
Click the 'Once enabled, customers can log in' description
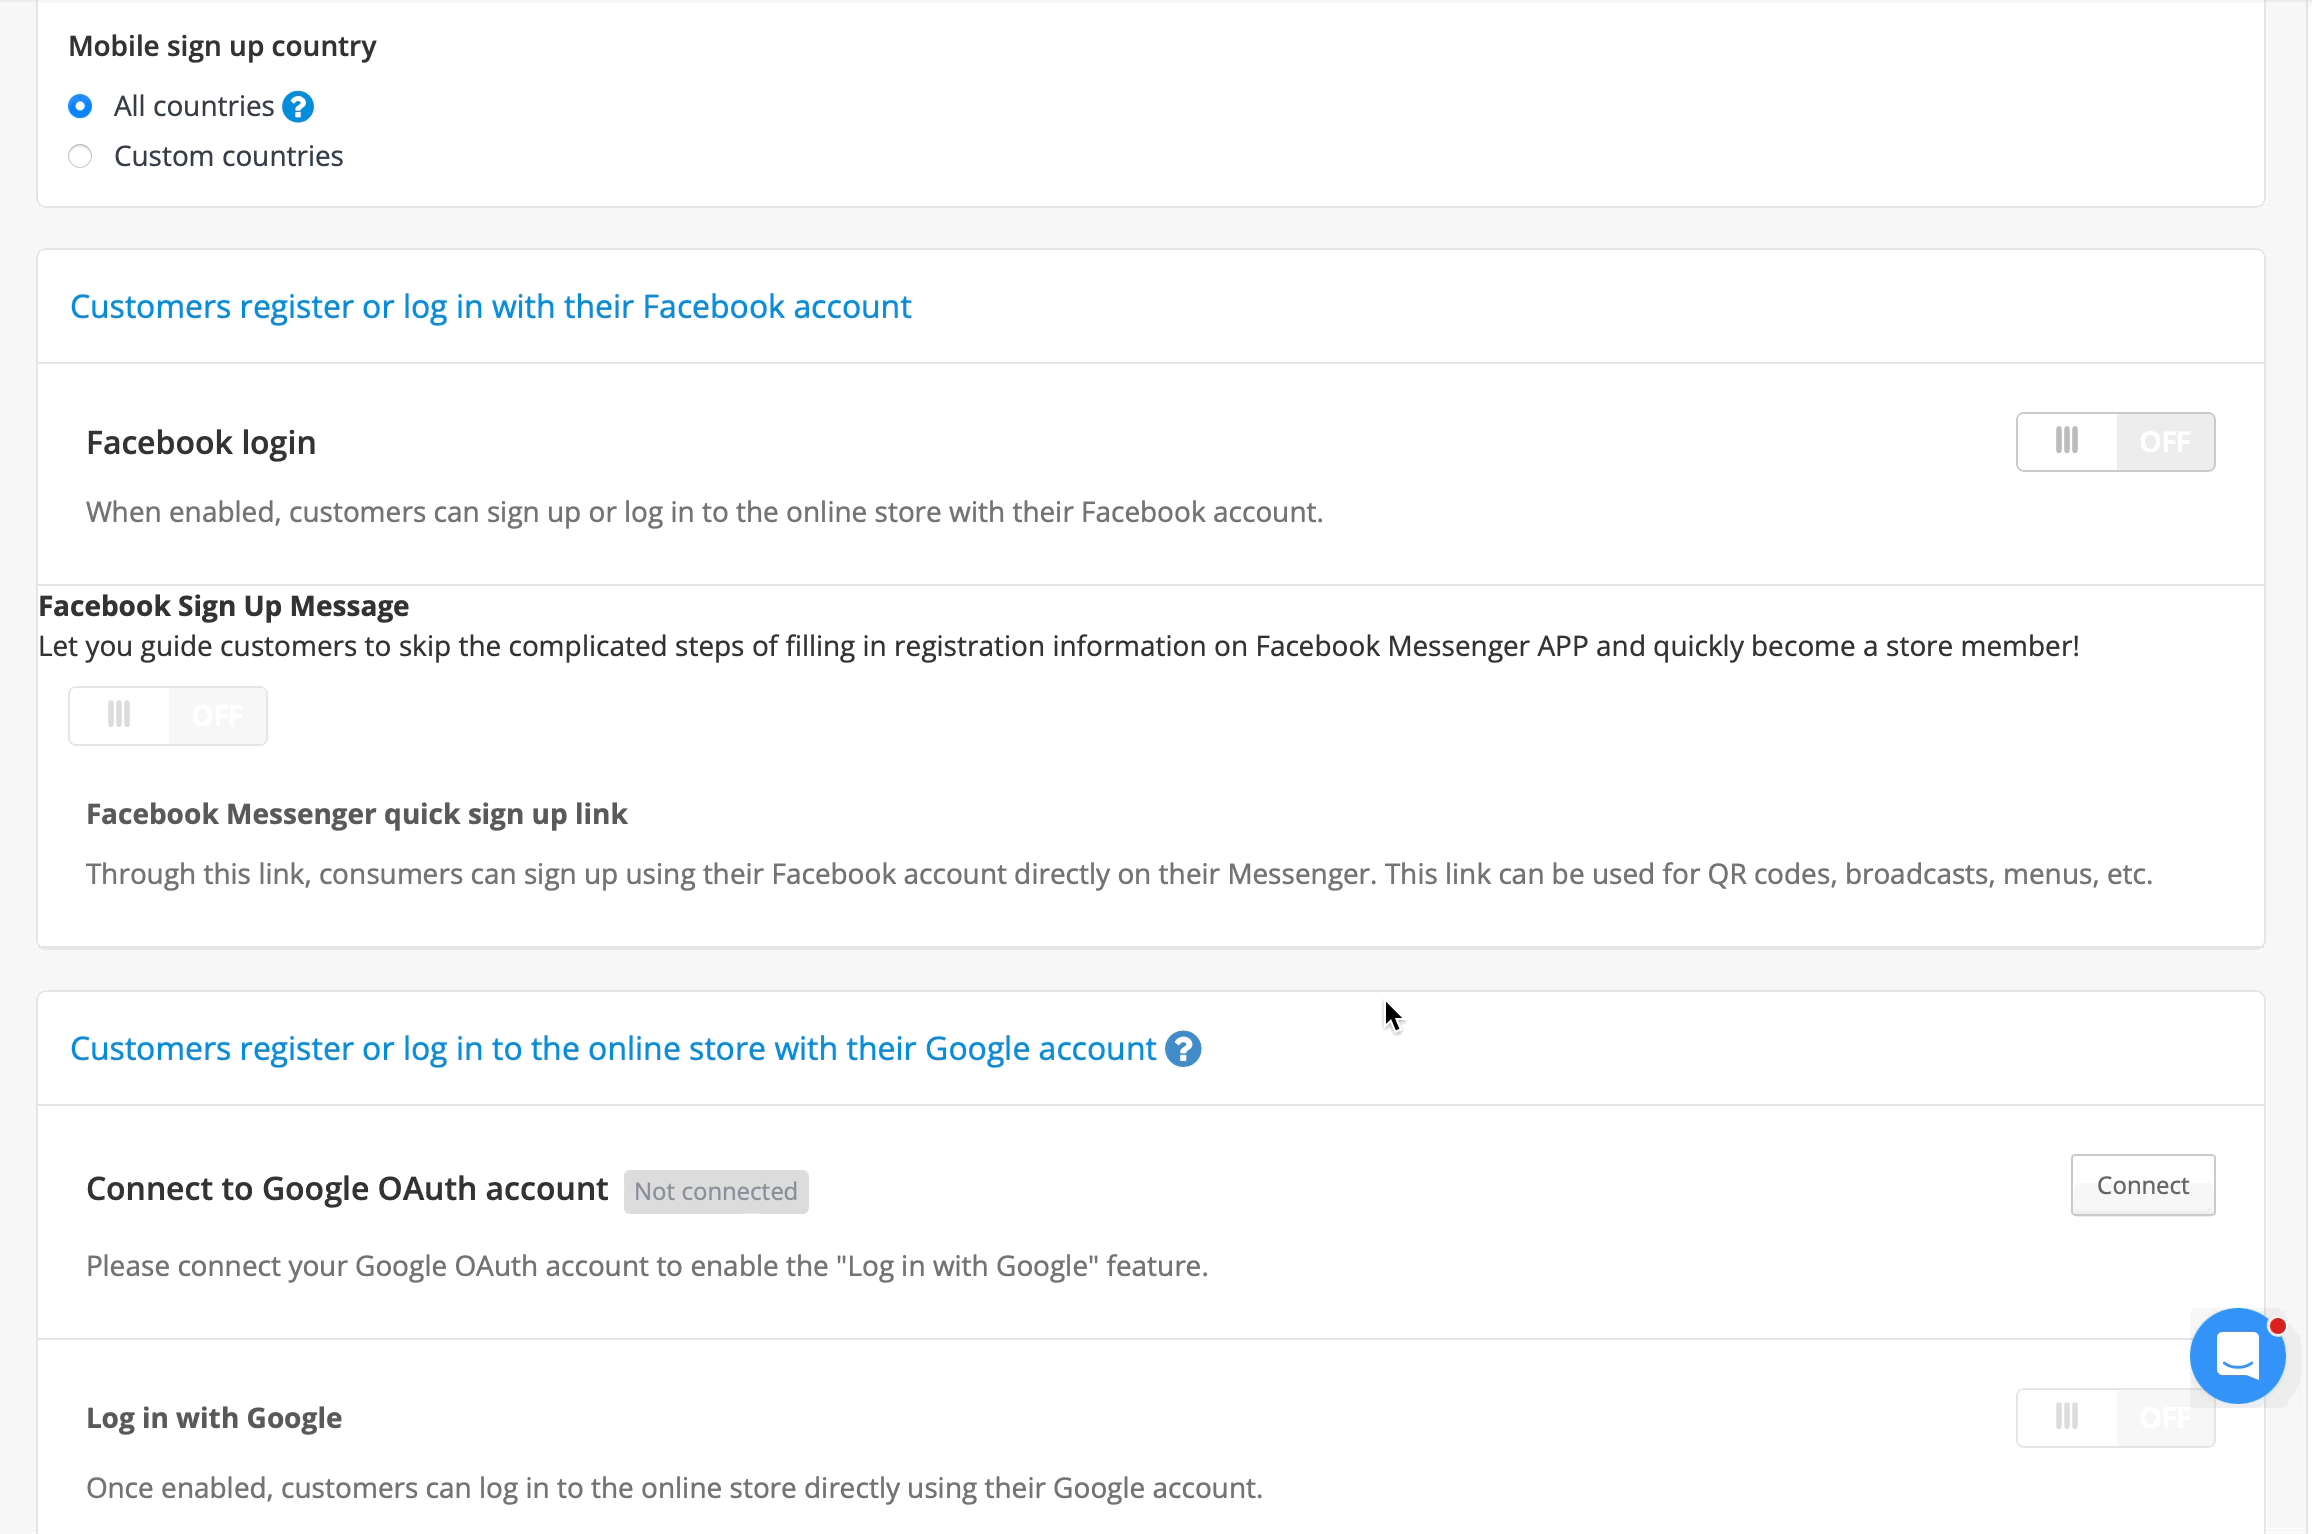click(x=674, y=1488)
